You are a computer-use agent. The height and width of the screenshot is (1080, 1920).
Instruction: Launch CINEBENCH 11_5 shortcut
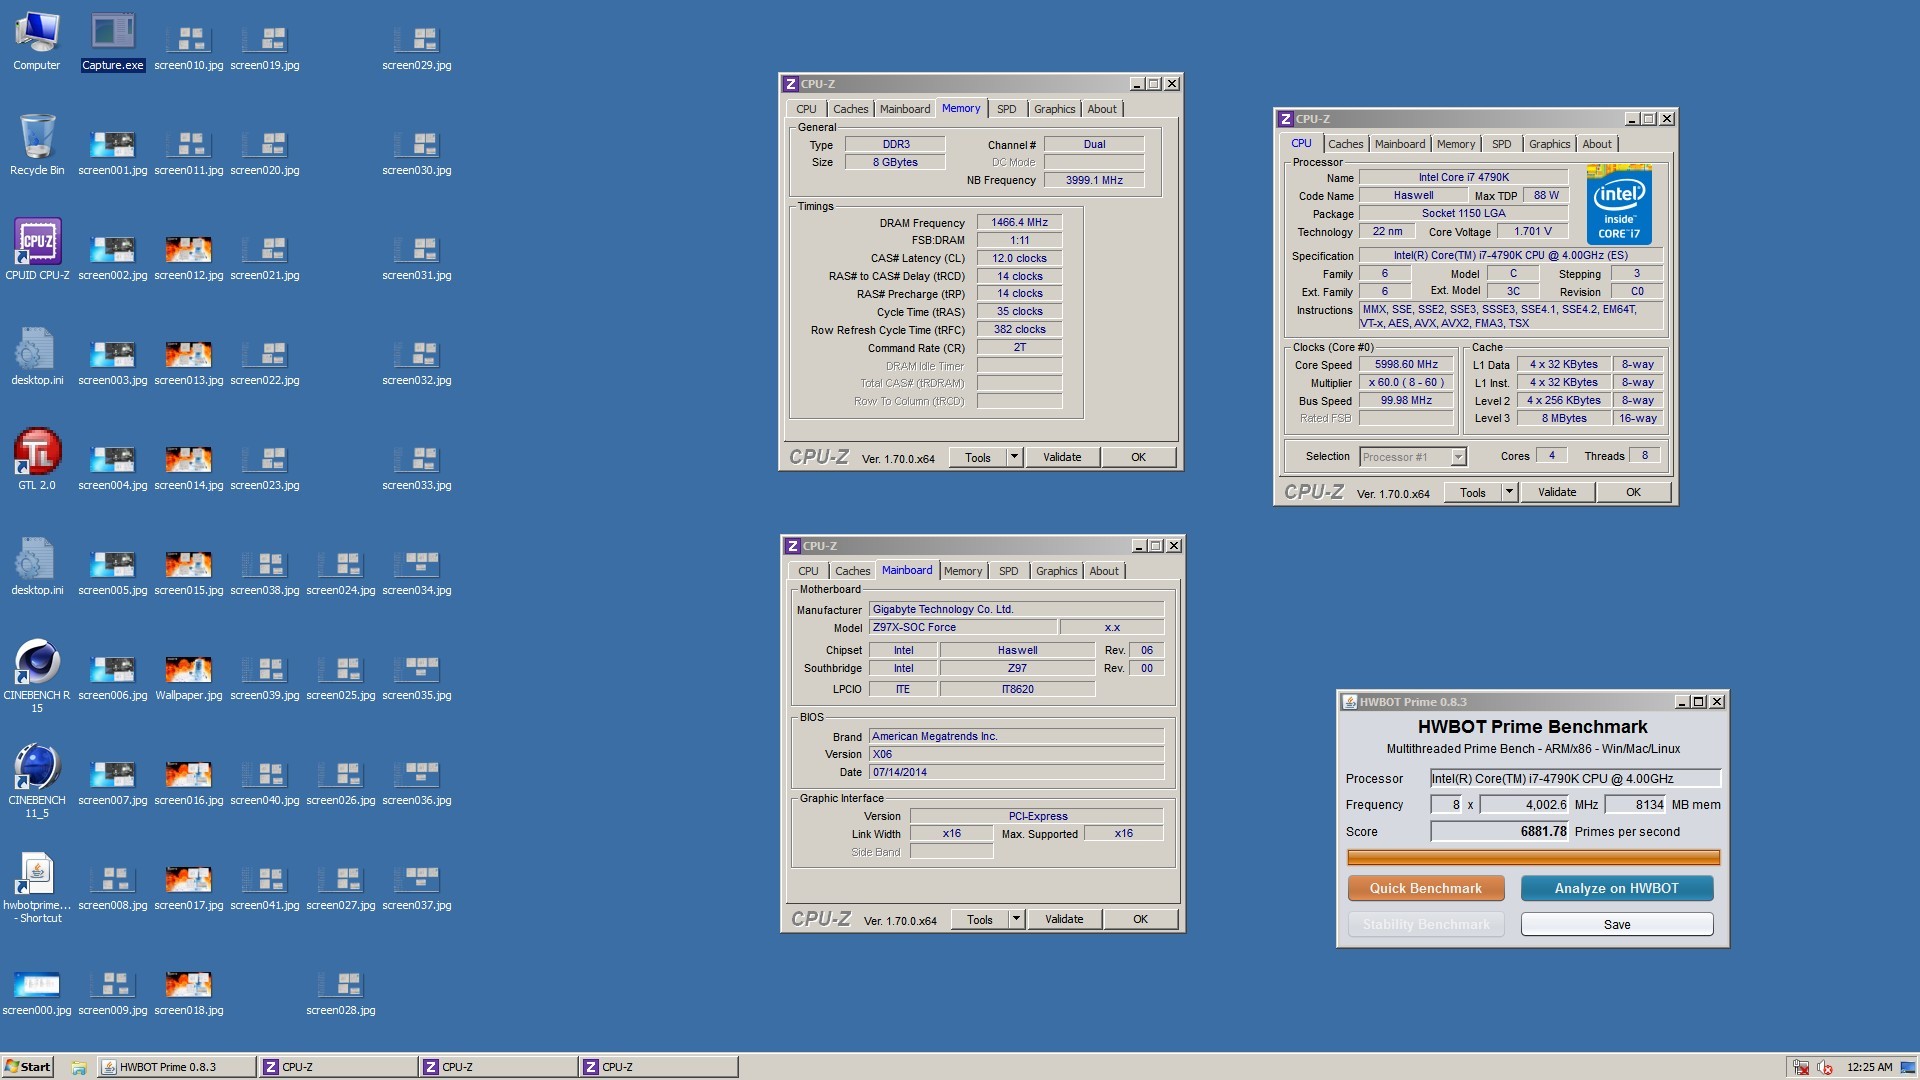point(37,782)
